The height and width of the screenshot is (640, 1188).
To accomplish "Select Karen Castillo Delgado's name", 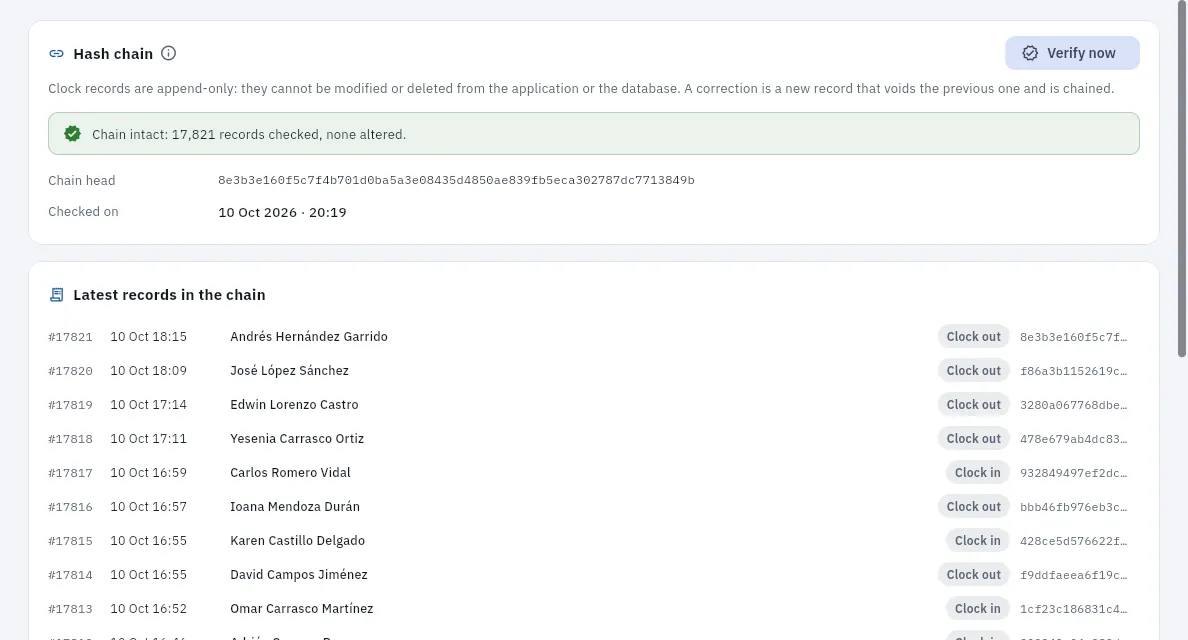I will click(298, 541).
